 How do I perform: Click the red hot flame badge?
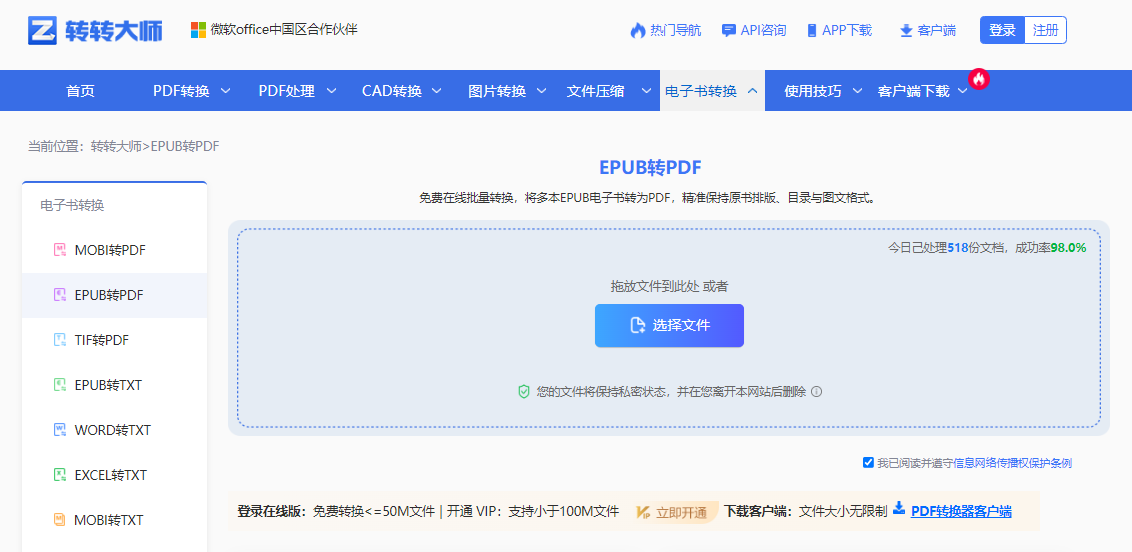coord(978,79)
